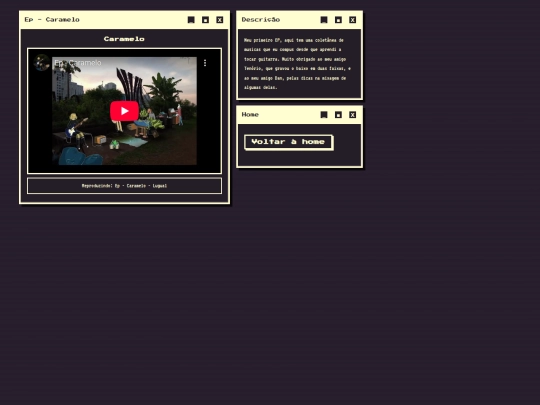Maximize the Ep - Caramelo window

tap(205, 20)
